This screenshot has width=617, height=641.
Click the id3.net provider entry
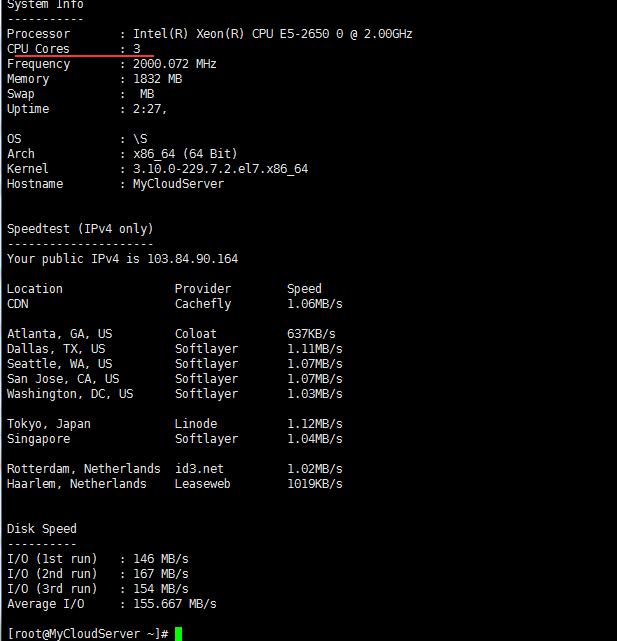pyautogui.click(x=199, y=469)
